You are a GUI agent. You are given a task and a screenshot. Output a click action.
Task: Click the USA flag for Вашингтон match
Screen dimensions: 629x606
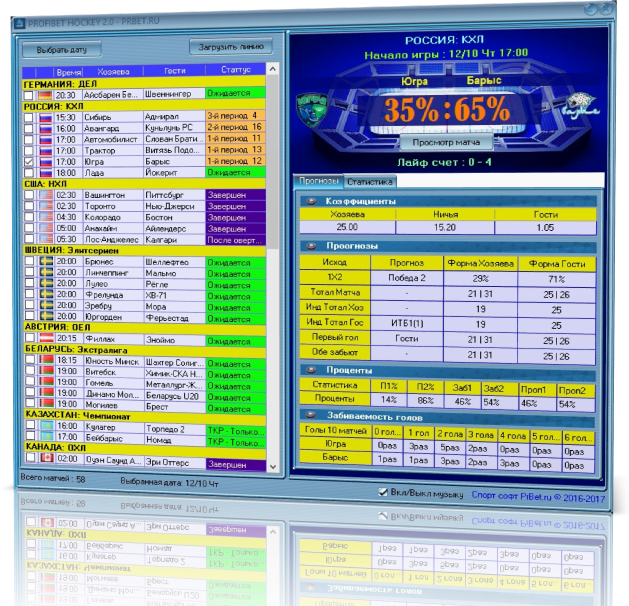(46, 195)
